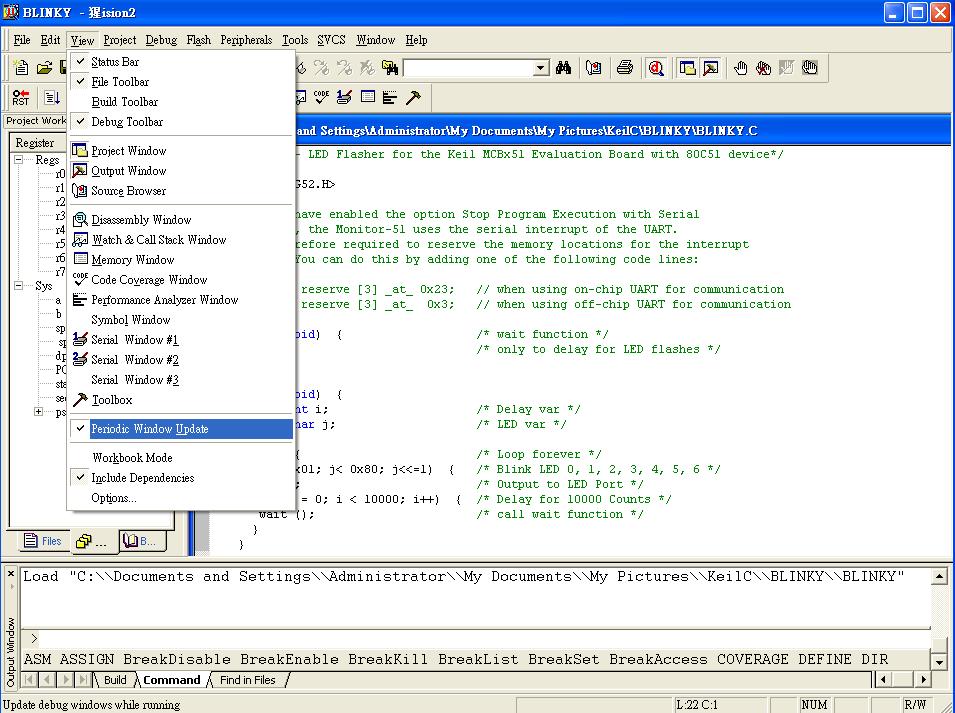The width and height of the screenshot is (955, 713).
Task: Click the printer icon in toolbar
Action: [x=625, y=68]
